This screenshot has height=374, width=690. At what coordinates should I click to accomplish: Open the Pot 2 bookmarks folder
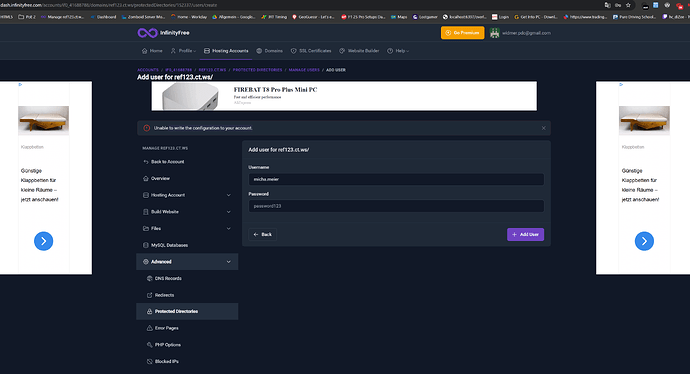(x=27, y=17)
